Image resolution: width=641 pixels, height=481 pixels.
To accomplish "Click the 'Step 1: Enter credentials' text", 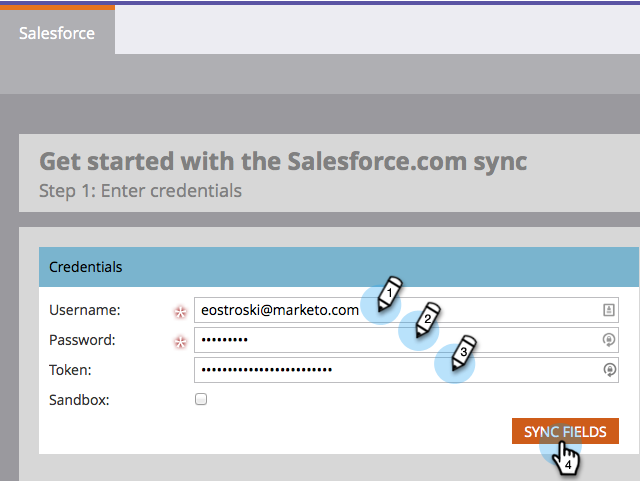I will pos(140,191).
